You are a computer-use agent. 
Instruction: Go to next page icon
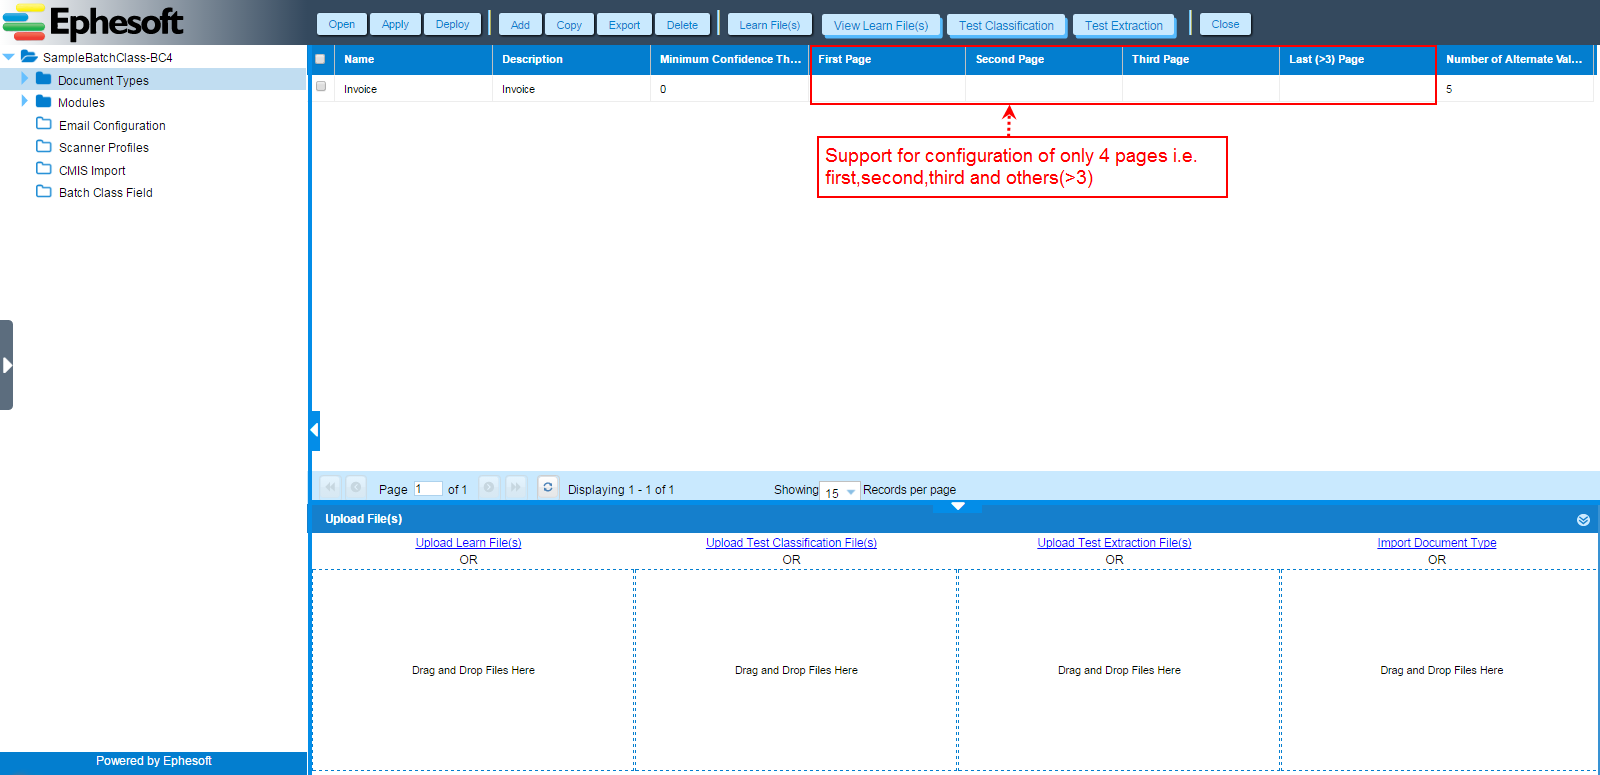click(x=489, y=487)
